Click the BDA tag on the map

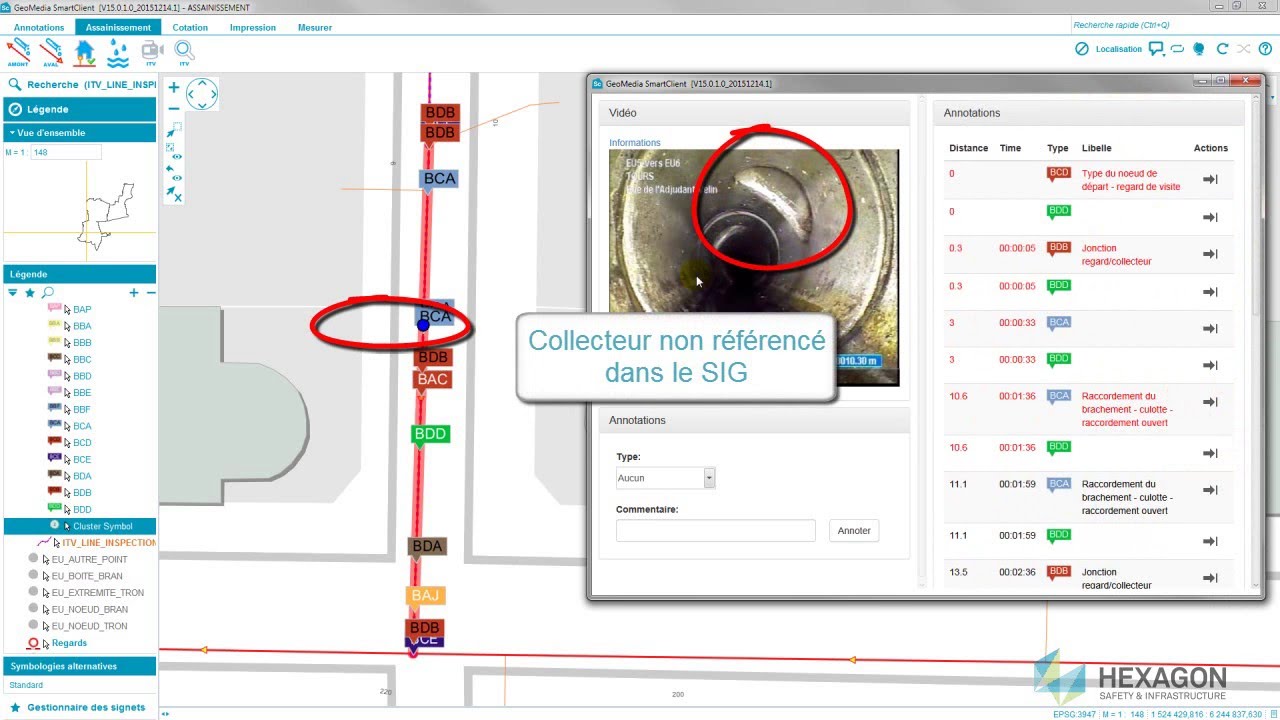coord(427,546)
